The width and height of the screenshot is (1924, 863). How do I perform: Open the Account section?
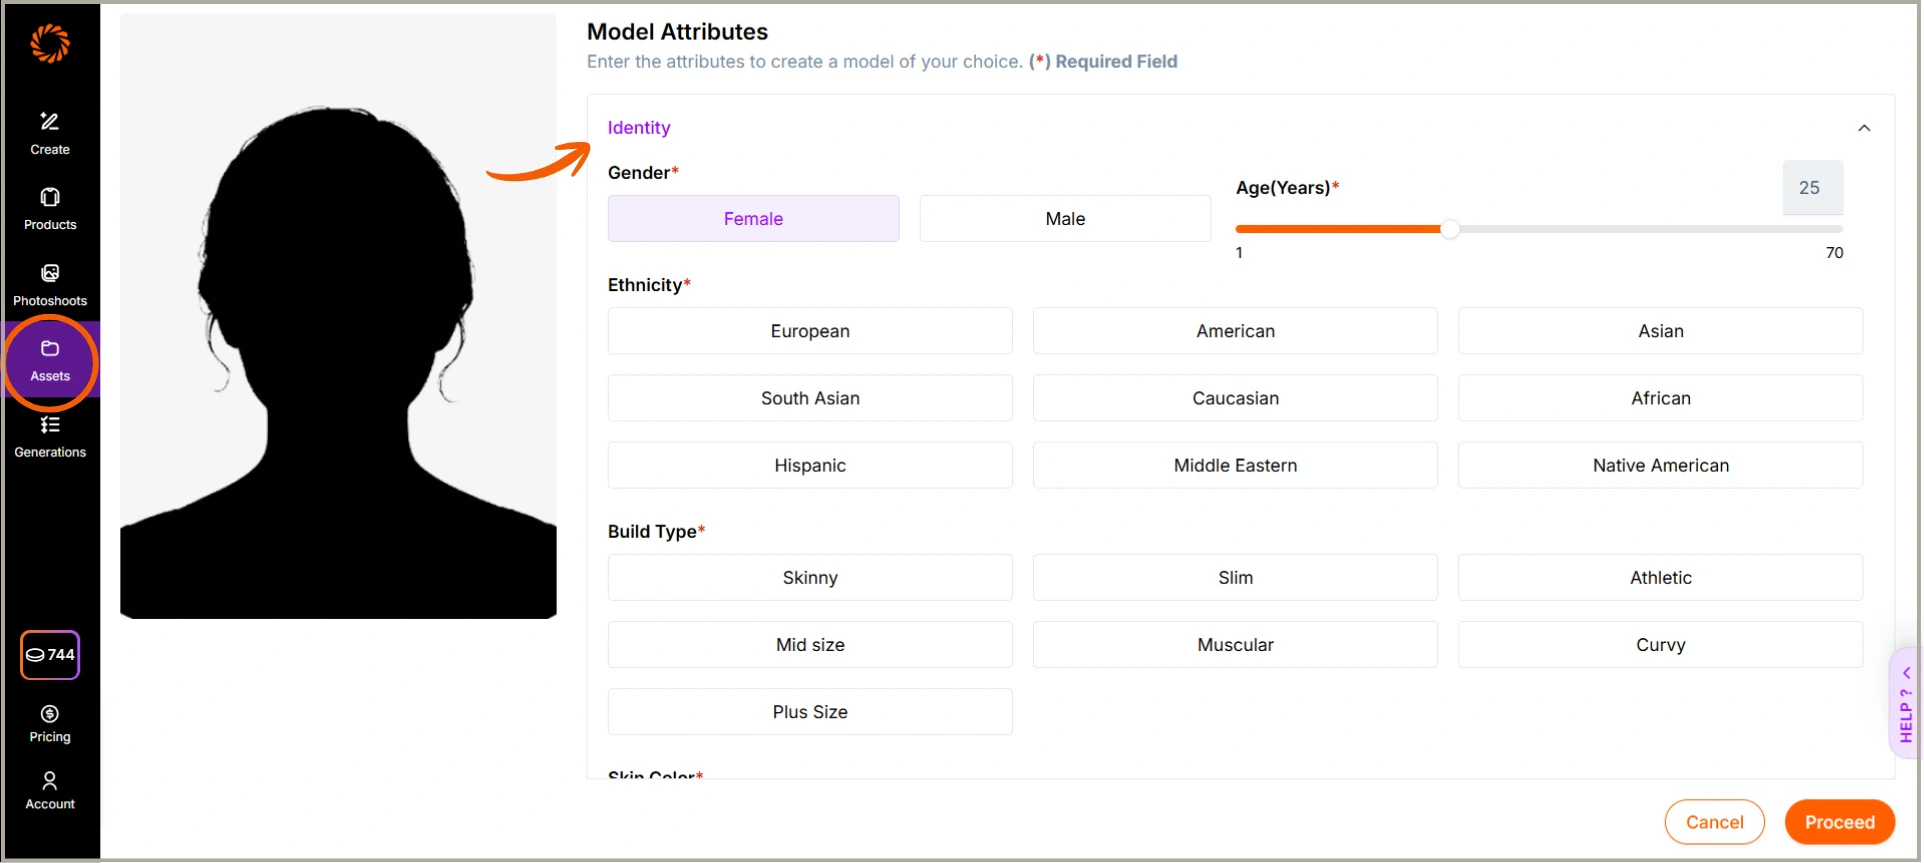(x=49, y=789)
